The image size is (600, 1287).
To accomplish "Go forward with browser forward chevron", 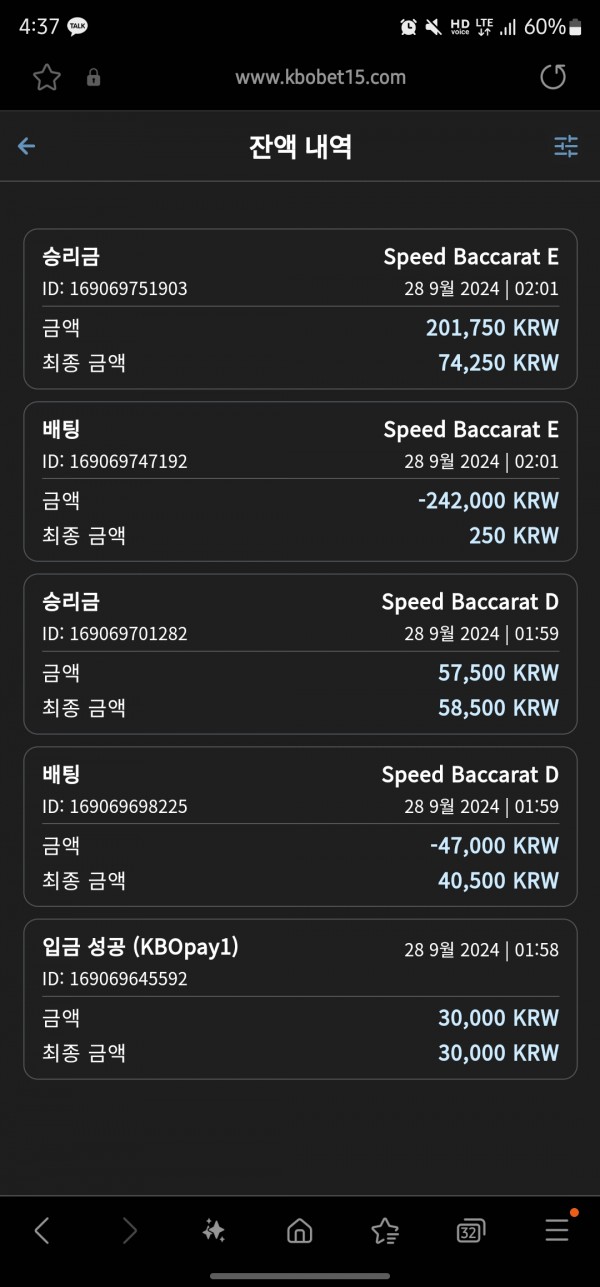I will pyautogui.click(x=129, y=1230).
